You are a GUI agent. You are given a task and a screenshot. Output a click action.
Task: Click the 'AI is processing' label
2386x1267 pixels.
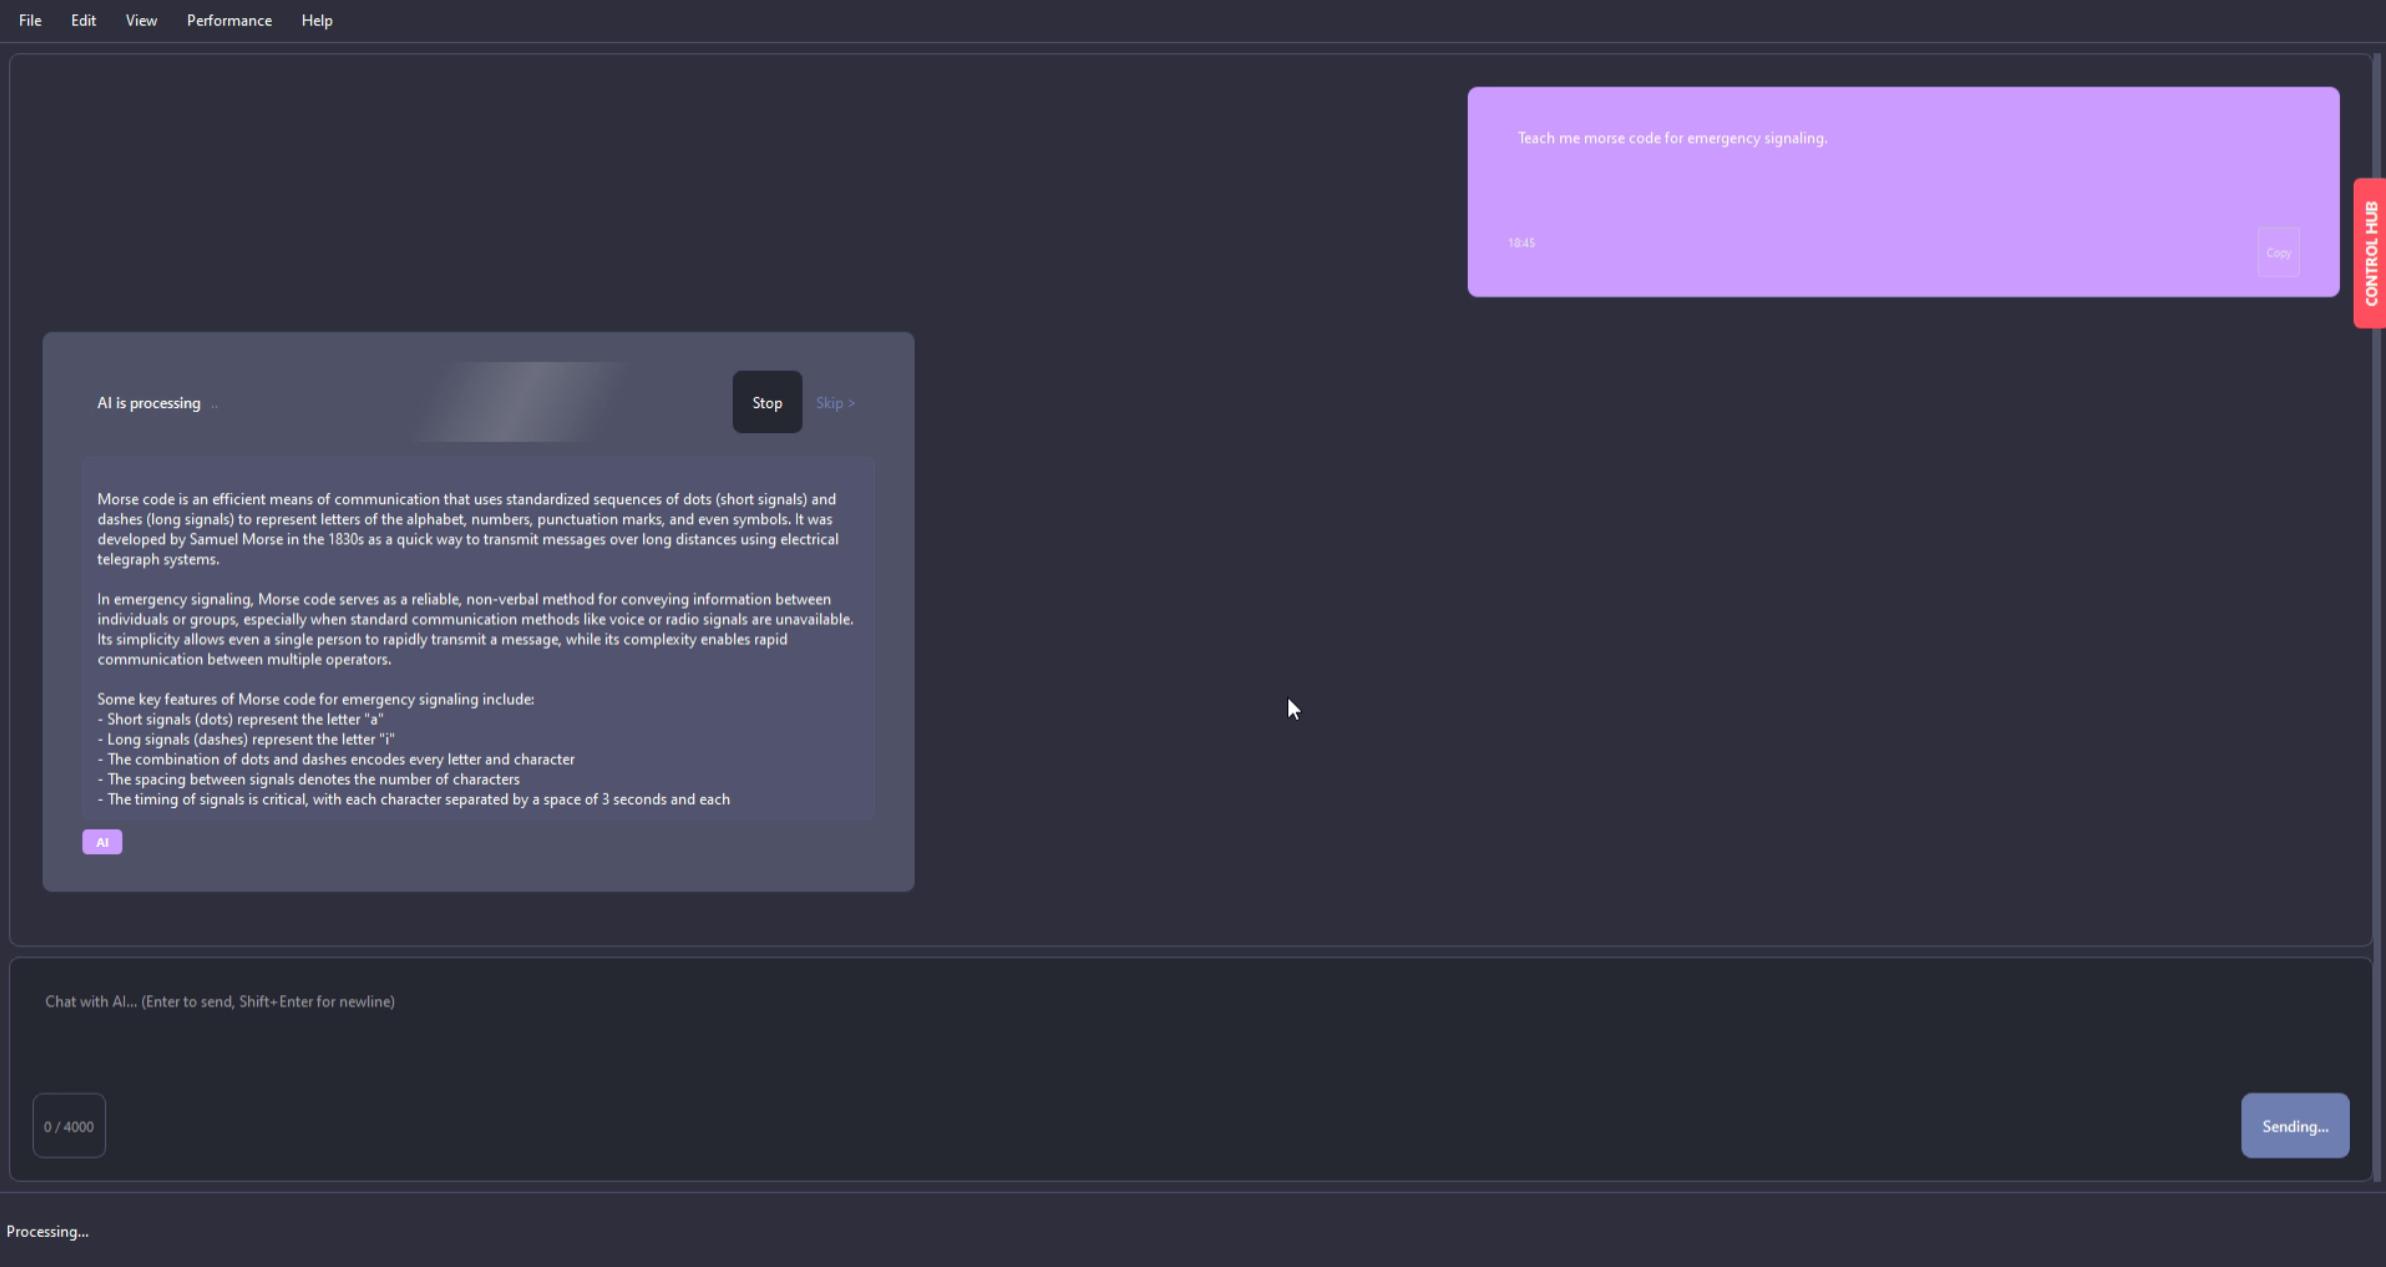(149, 403)
